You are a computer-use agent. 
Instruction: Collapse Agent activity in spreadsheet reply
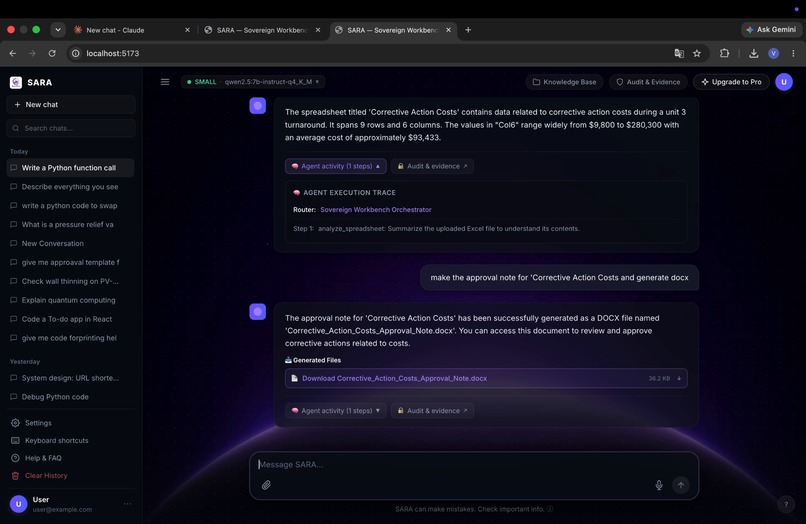(336, 166)
